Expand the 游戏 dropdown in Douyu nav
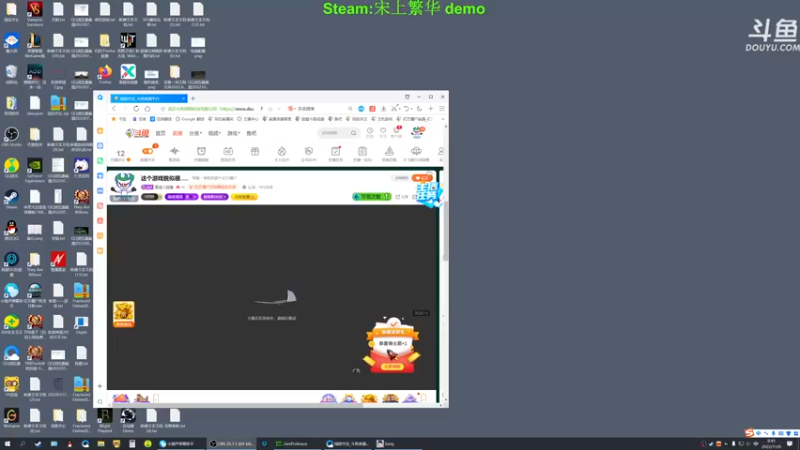Viewport: 800px width, 450px height. (x=234, y=133)
